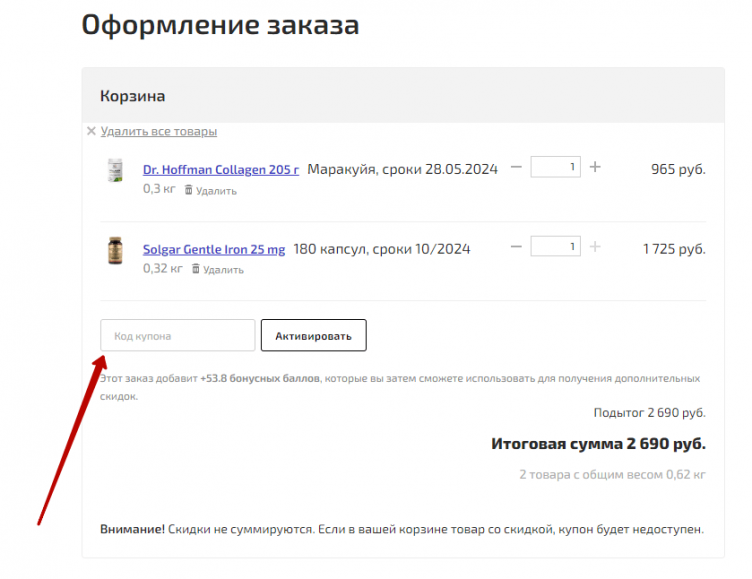The width and height of the screenshot is (752, 579).
Task: Decrease quantity of Dr. Hoffman Collagen with minus
Action: 516,167
